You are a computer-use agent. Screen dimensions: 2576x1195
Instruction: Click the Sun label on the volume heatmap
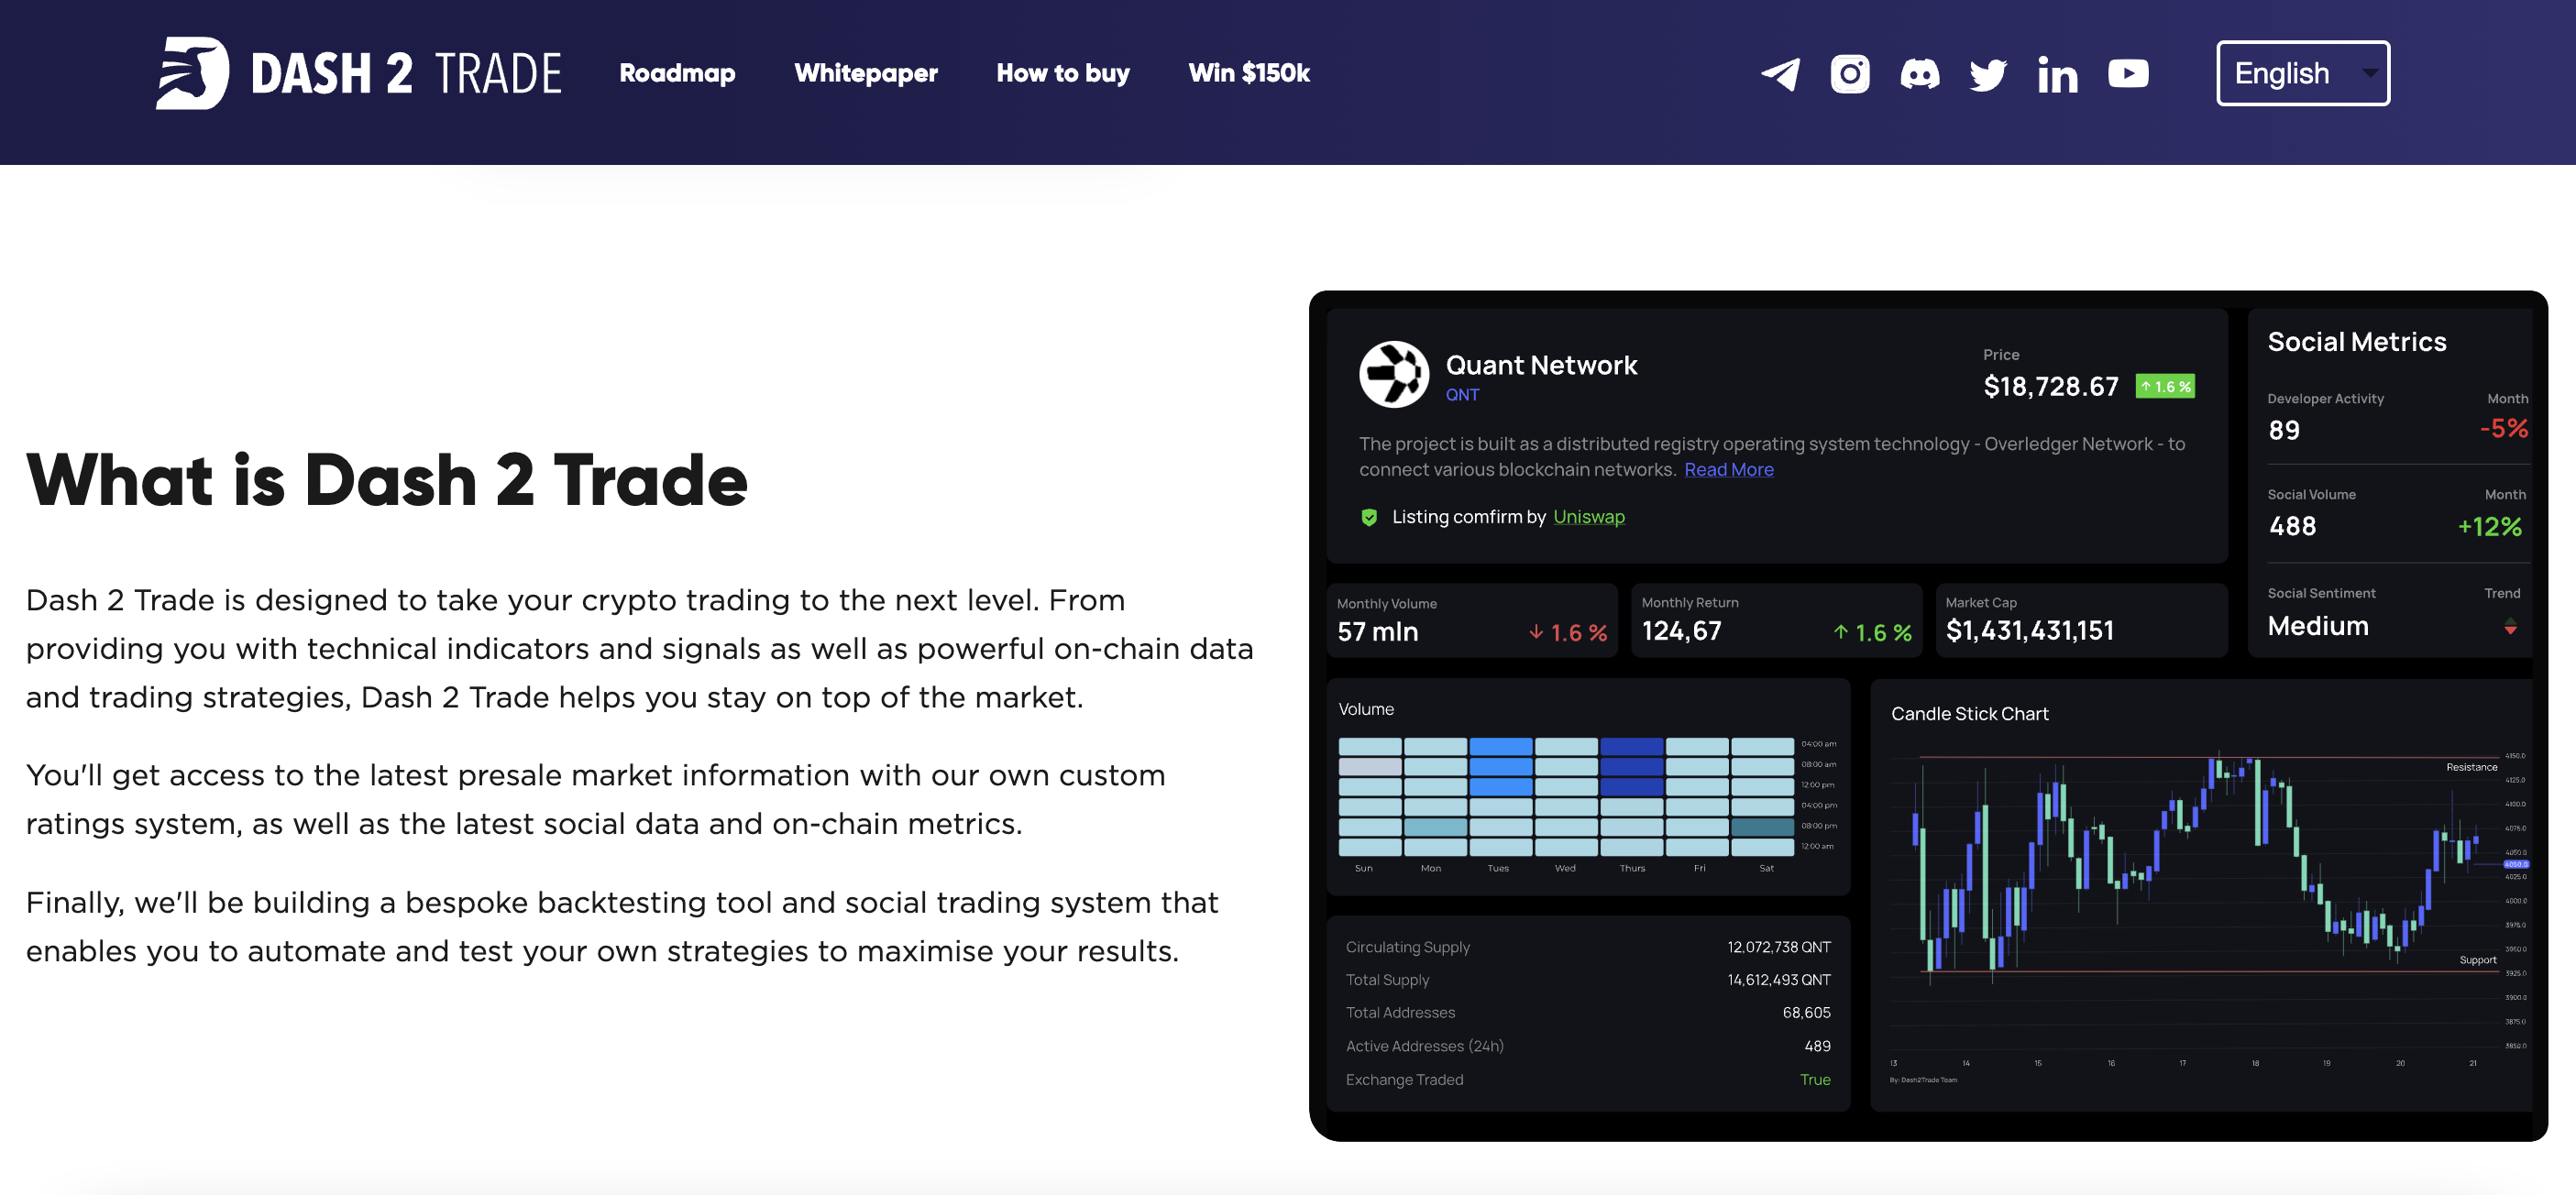point(1364,868)
